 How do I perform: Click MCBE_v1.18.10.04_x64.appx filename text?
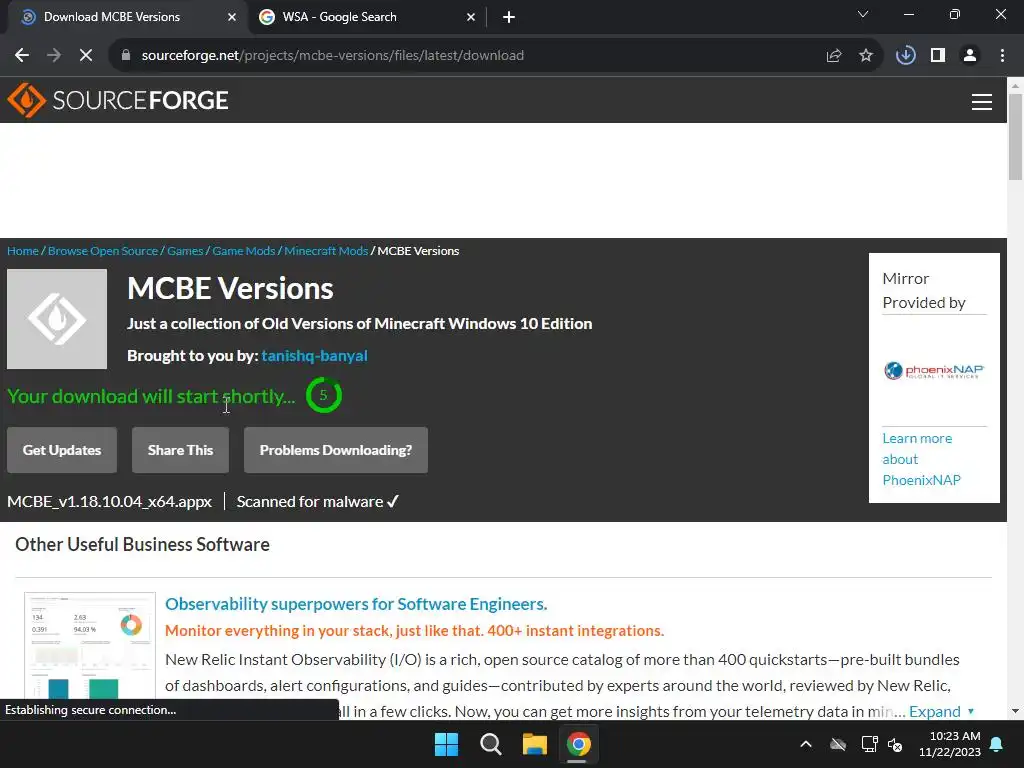(x=109, y=502)
